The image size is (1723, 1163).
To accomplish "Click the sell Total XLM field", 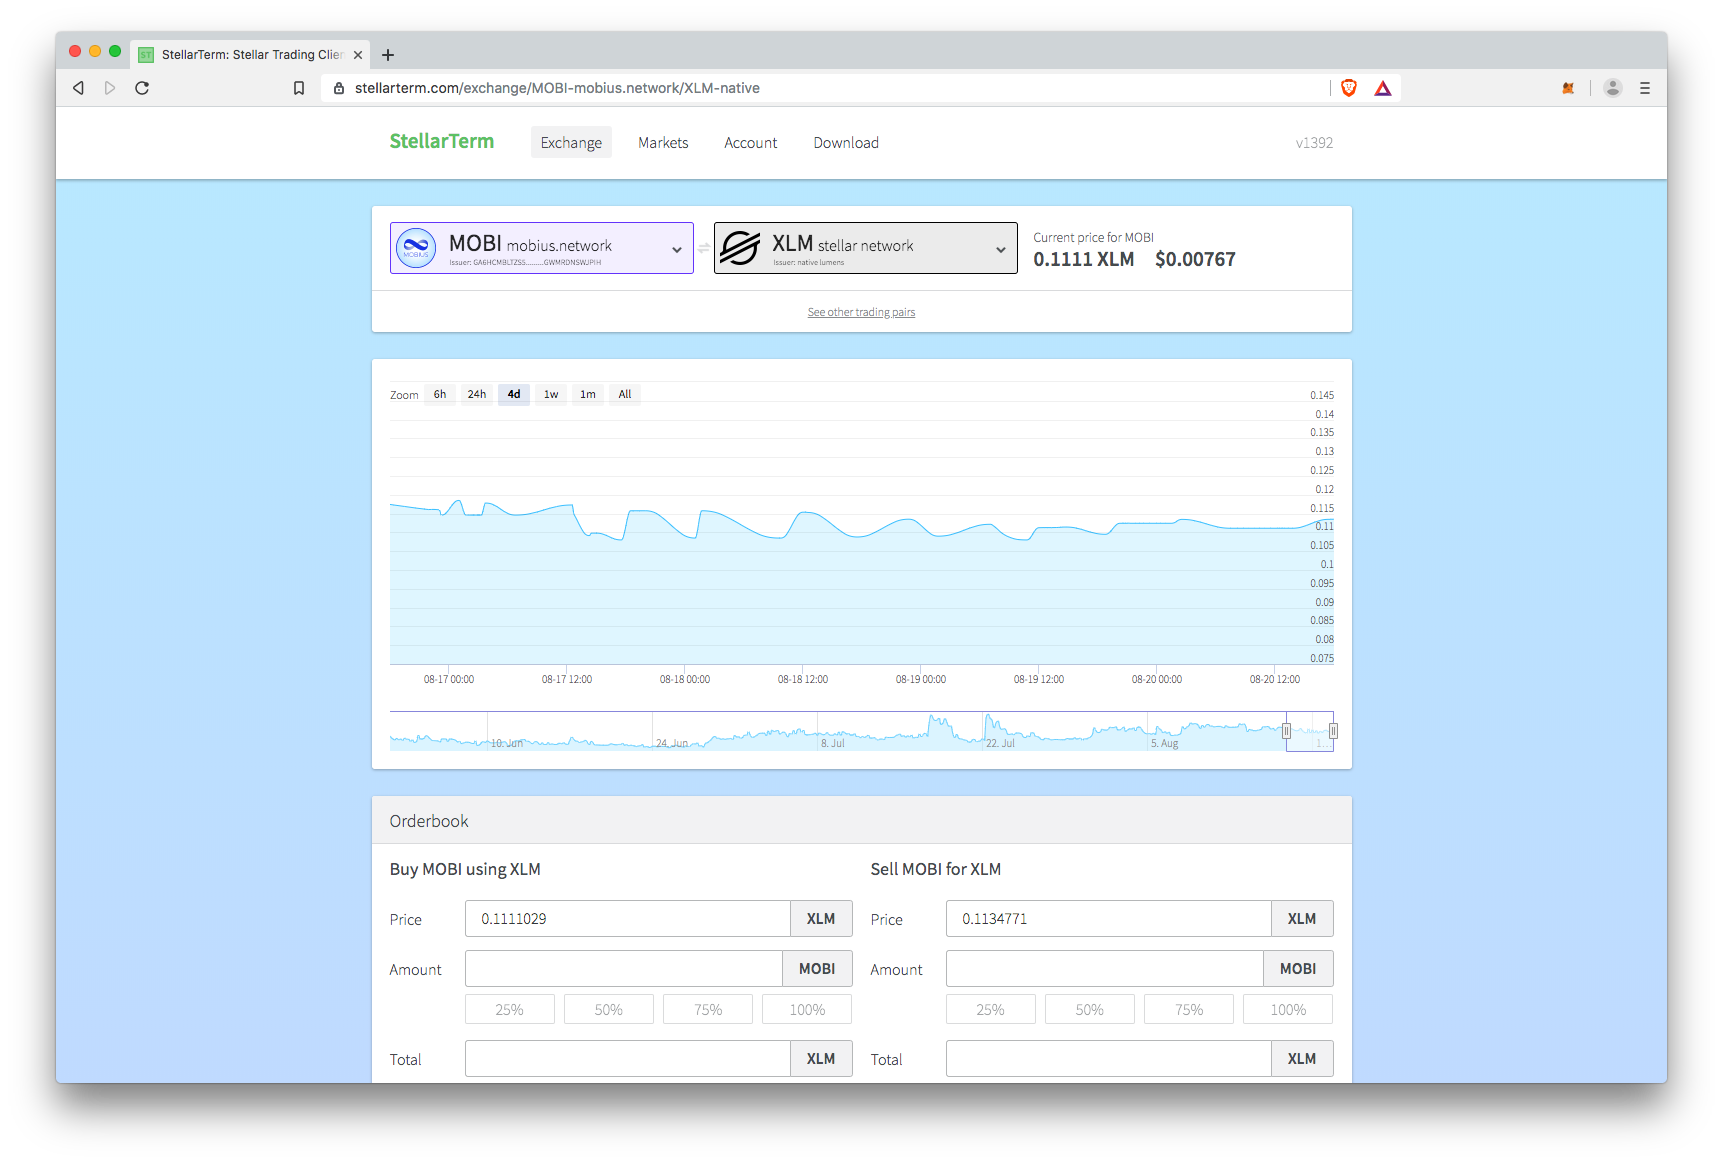I will tap(1109, 1059).
